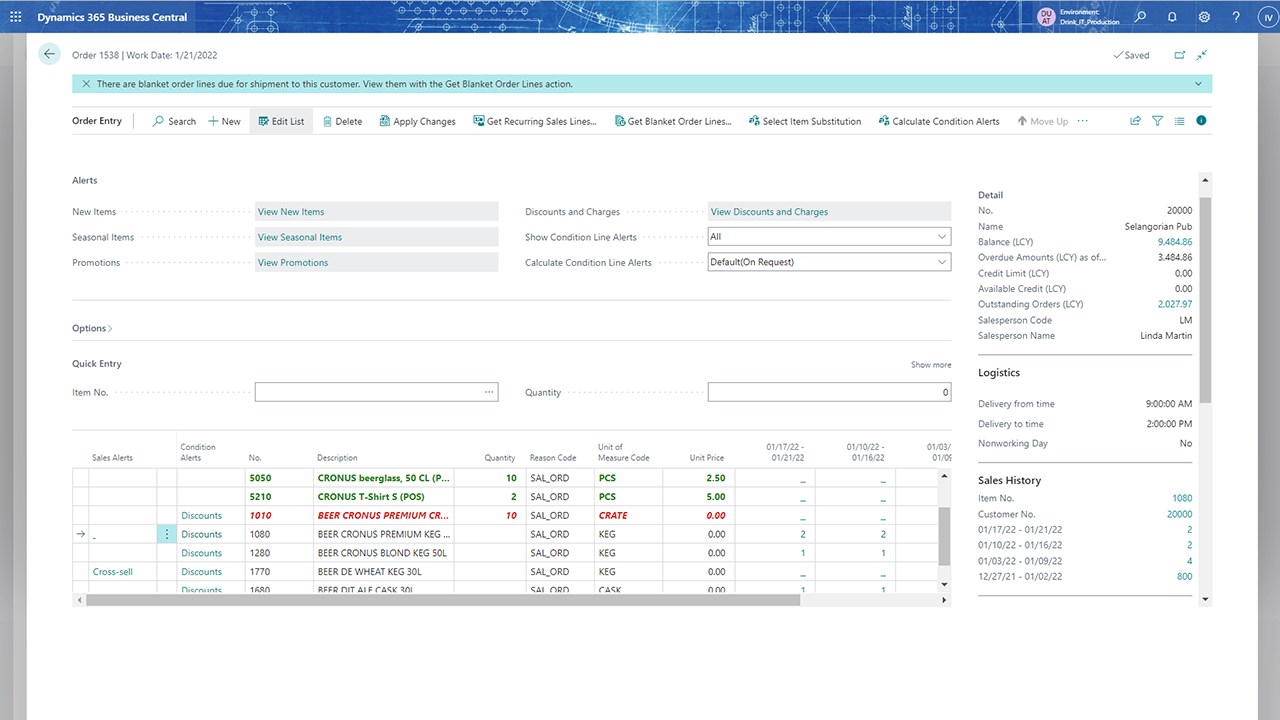Open Item No. lookup ellipsis
Screen dimensions: 1280x720
click(489, 392)
